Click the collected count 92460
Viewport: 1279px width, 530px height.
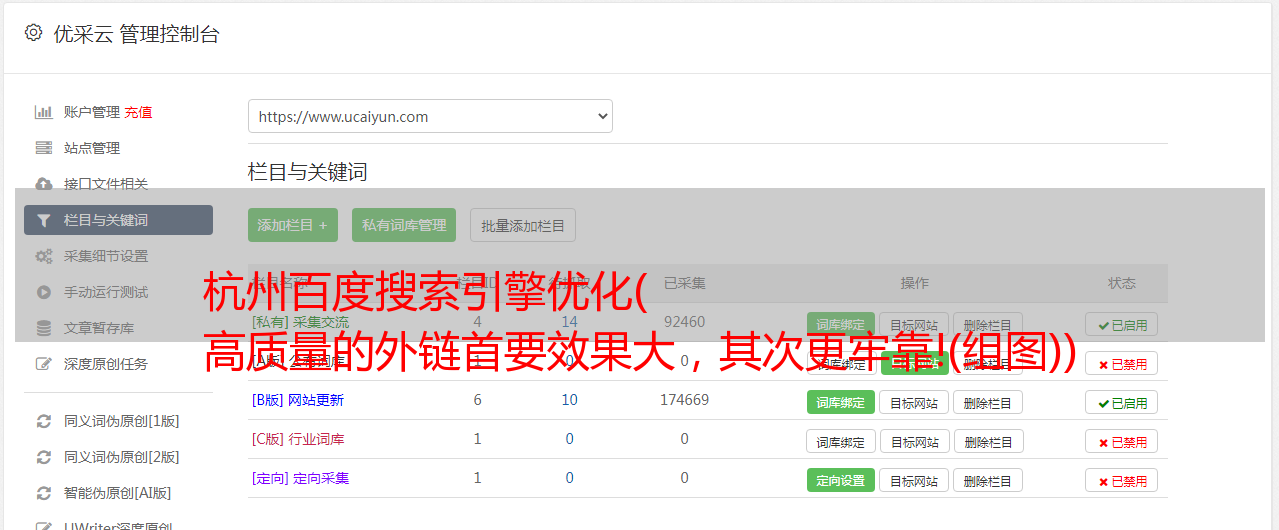(684, 322)
